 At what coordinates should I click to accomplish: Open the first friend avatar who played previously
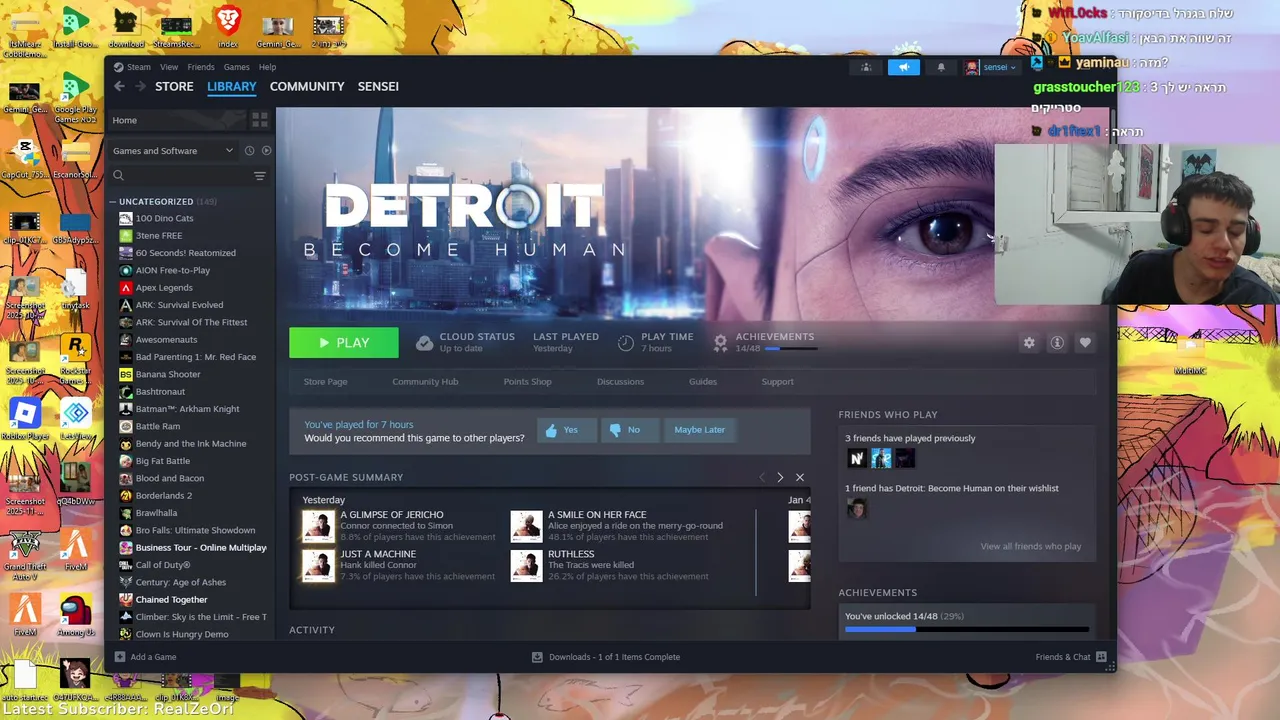[857, 458]
